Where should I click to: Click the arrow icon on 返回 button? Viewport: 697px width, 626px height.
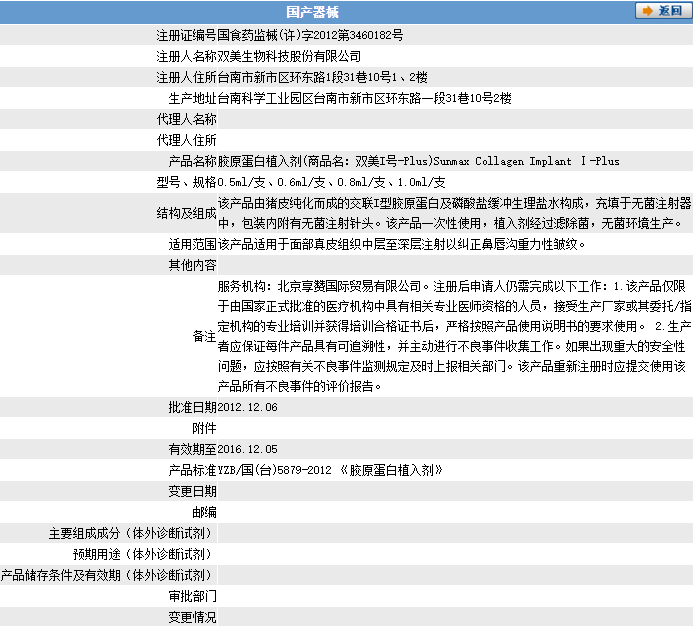648,10
